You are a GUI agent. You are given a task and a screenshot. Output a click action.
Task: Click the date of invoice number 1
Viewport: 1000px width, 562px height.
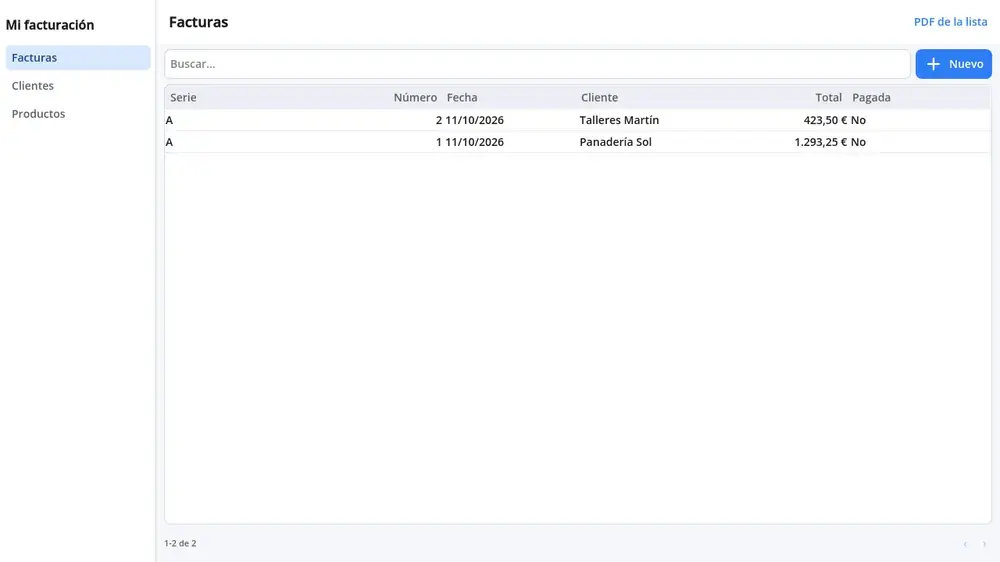click(474, 142)
